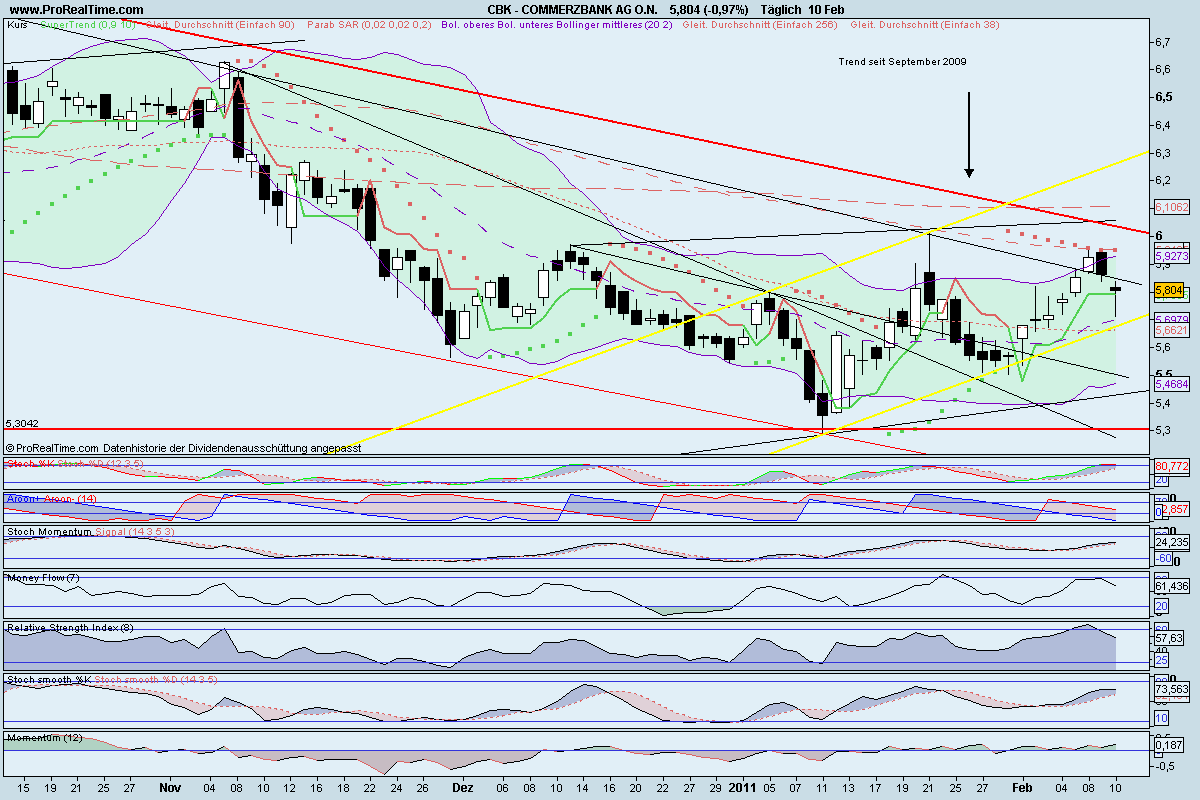1200x800 pixels.
Task: Select the Aroon+ Aroon- (14) indicator label
Action: pos(51,497)
